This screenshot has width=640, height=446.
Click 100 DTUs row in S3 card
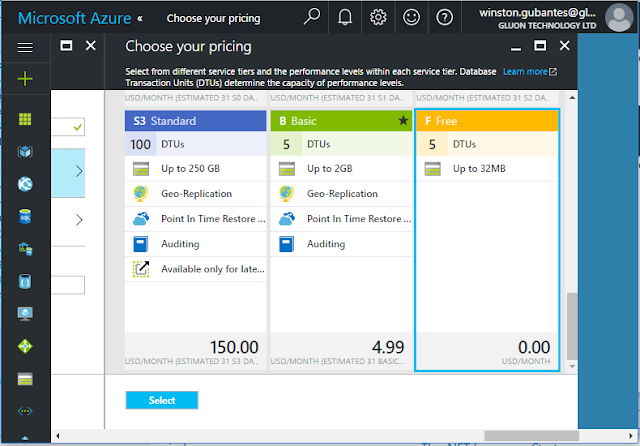coord(196,144)
